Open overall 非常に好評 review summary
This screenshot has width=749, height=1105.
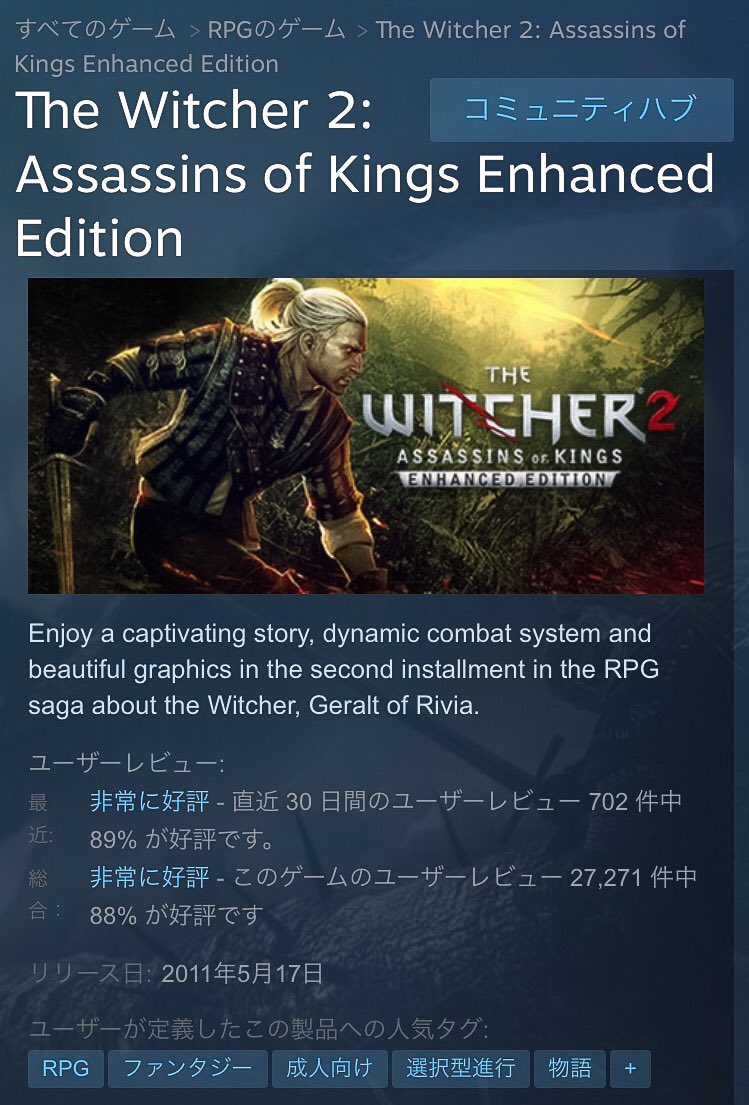(x=149, y=877)
